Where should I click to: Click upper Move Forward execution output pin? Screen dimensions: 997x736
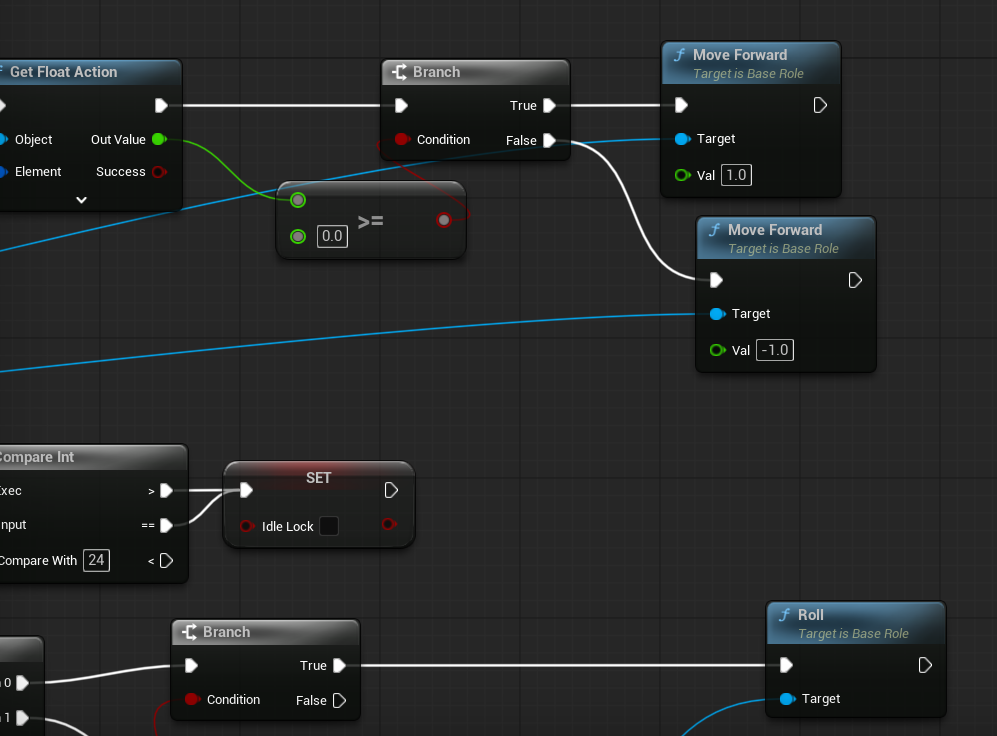click(820, 105)
